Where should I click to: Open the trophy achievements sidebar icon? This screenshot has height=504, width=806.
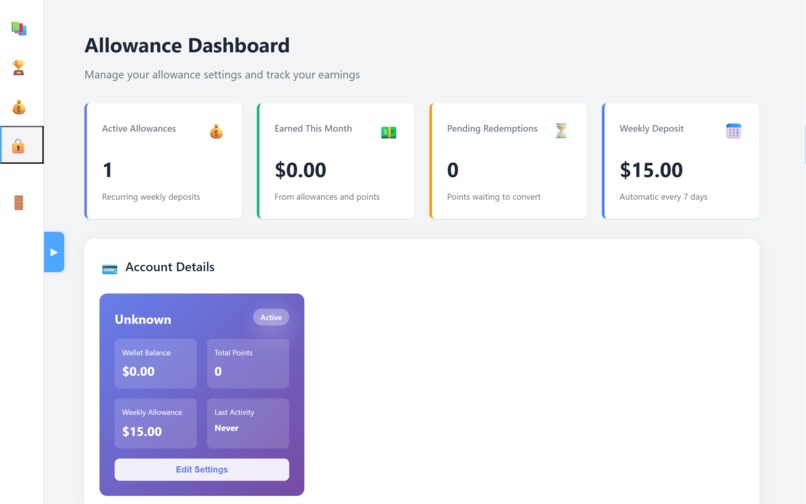[x=19, y=67]
